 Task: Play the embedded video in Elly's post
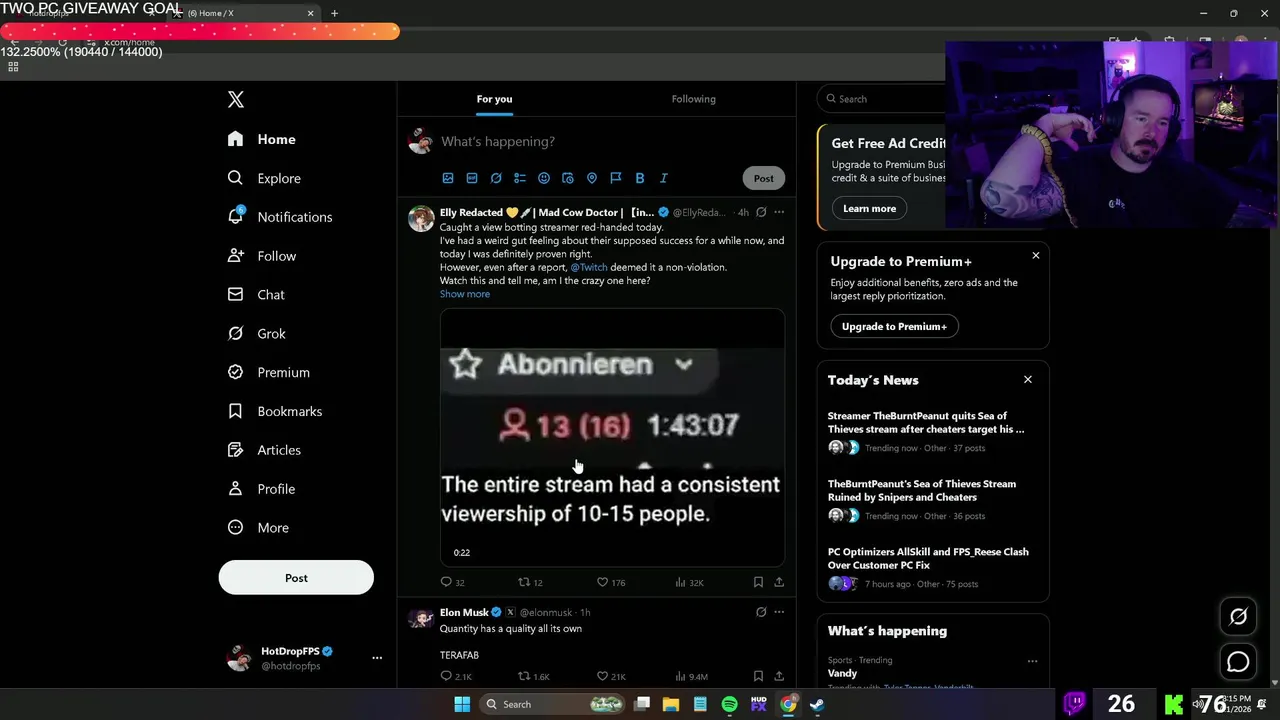[x=612, y=438]
